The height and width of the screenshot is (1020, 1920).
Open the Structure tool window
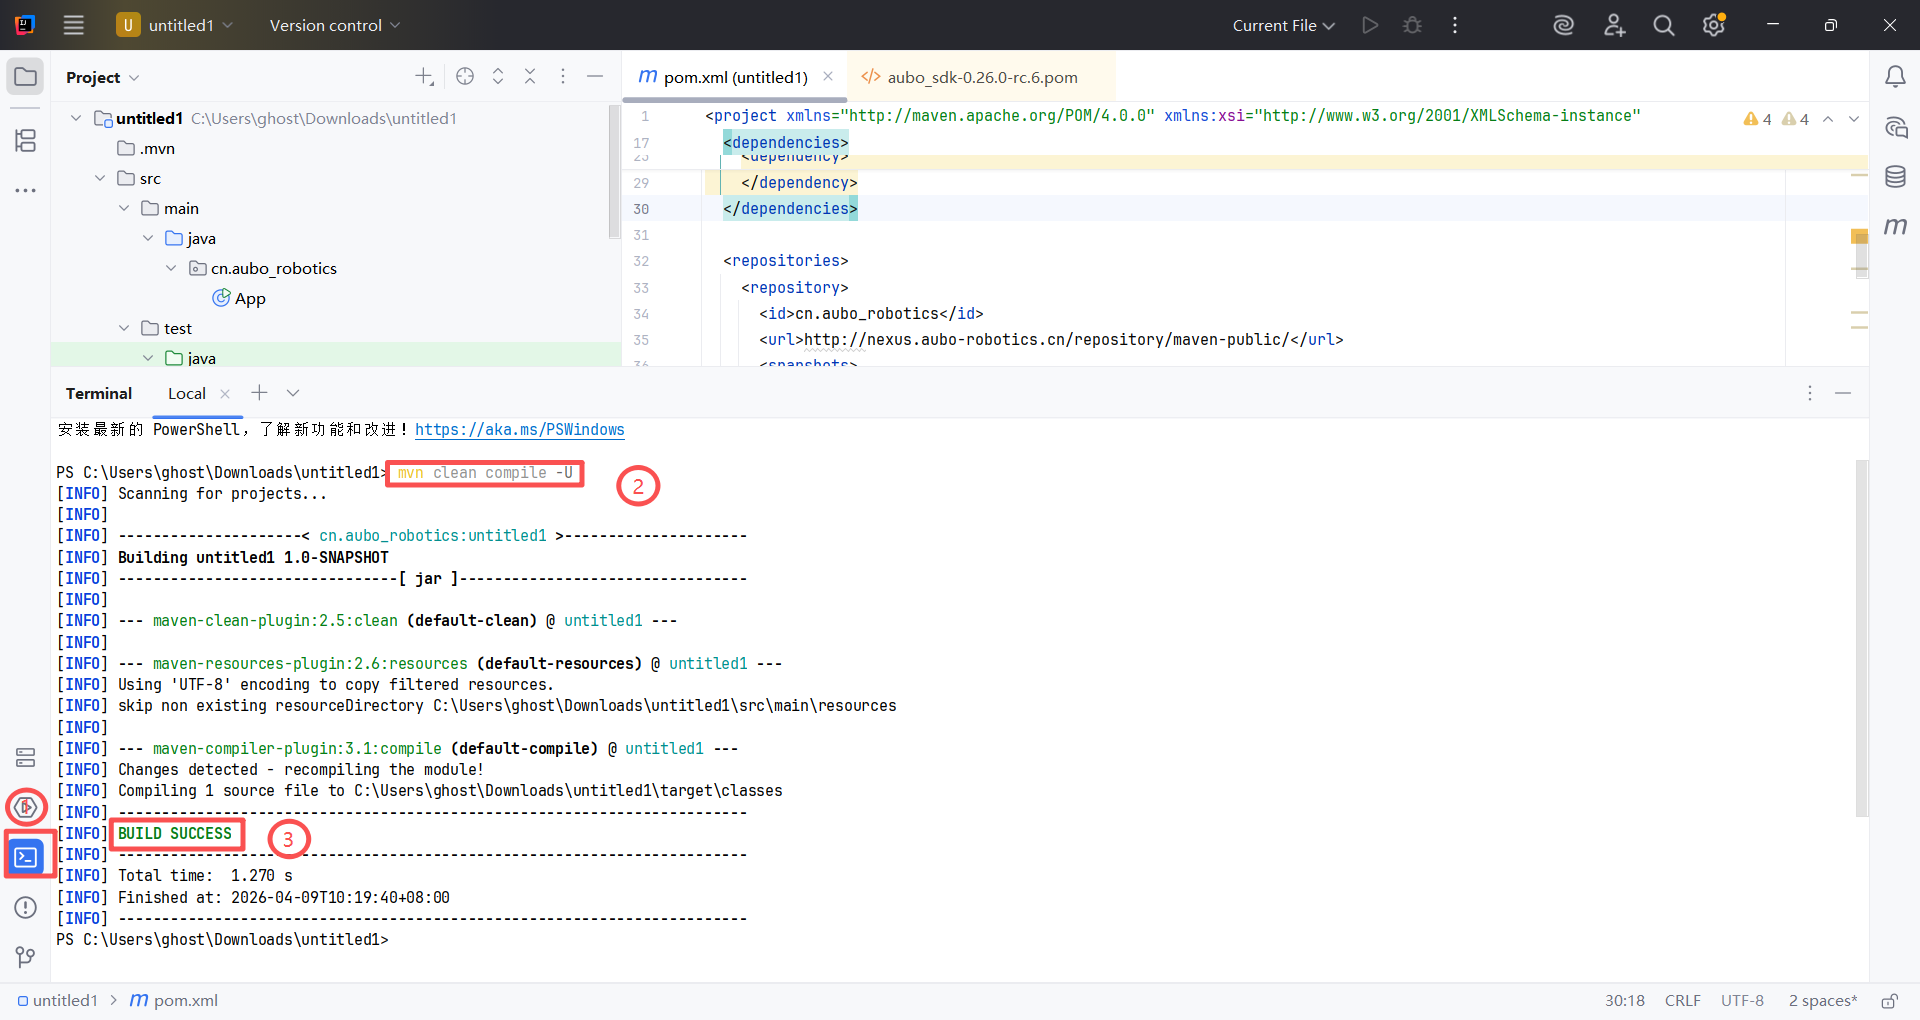point(26,141)
